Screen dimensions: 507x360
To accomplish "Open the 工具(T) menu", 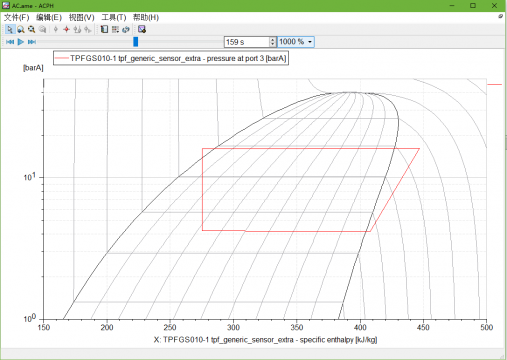I will (114, 17).
